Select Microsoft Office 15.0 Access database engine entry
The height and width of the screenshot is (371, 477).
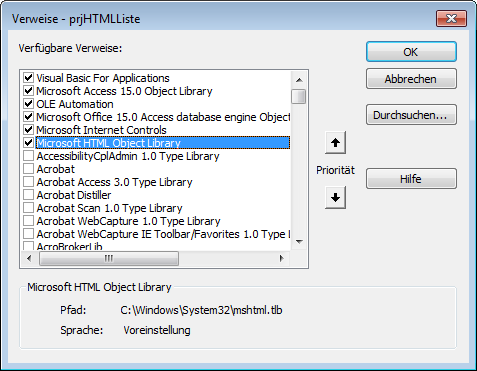point(163,117)
